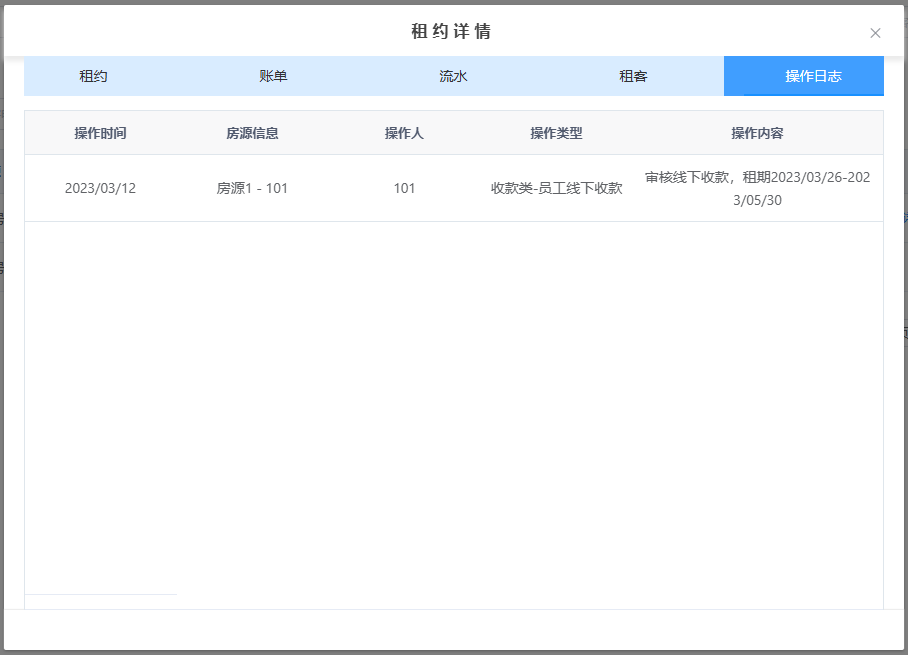
Task: Click the blank footer bar of the dialog
Action: (454, 629)
